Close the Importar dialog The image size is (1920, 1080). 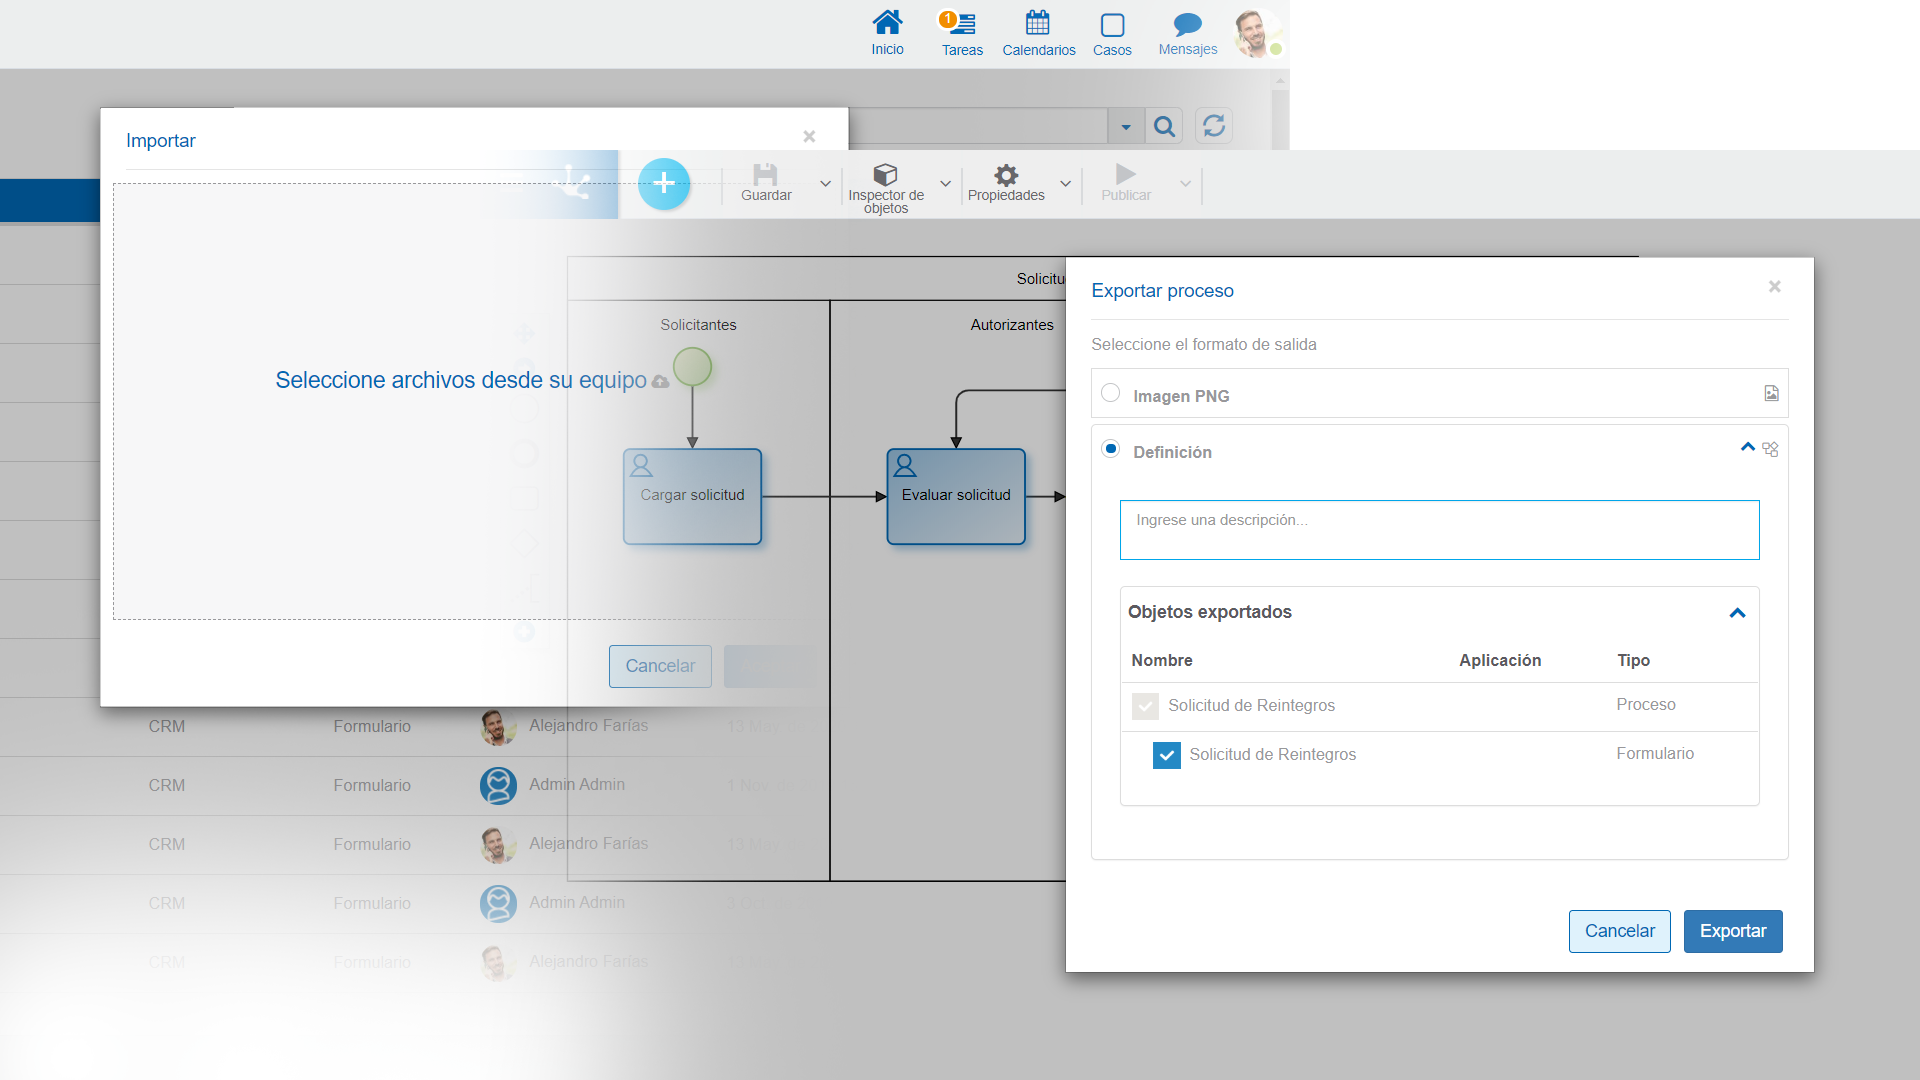pos(809,136)
